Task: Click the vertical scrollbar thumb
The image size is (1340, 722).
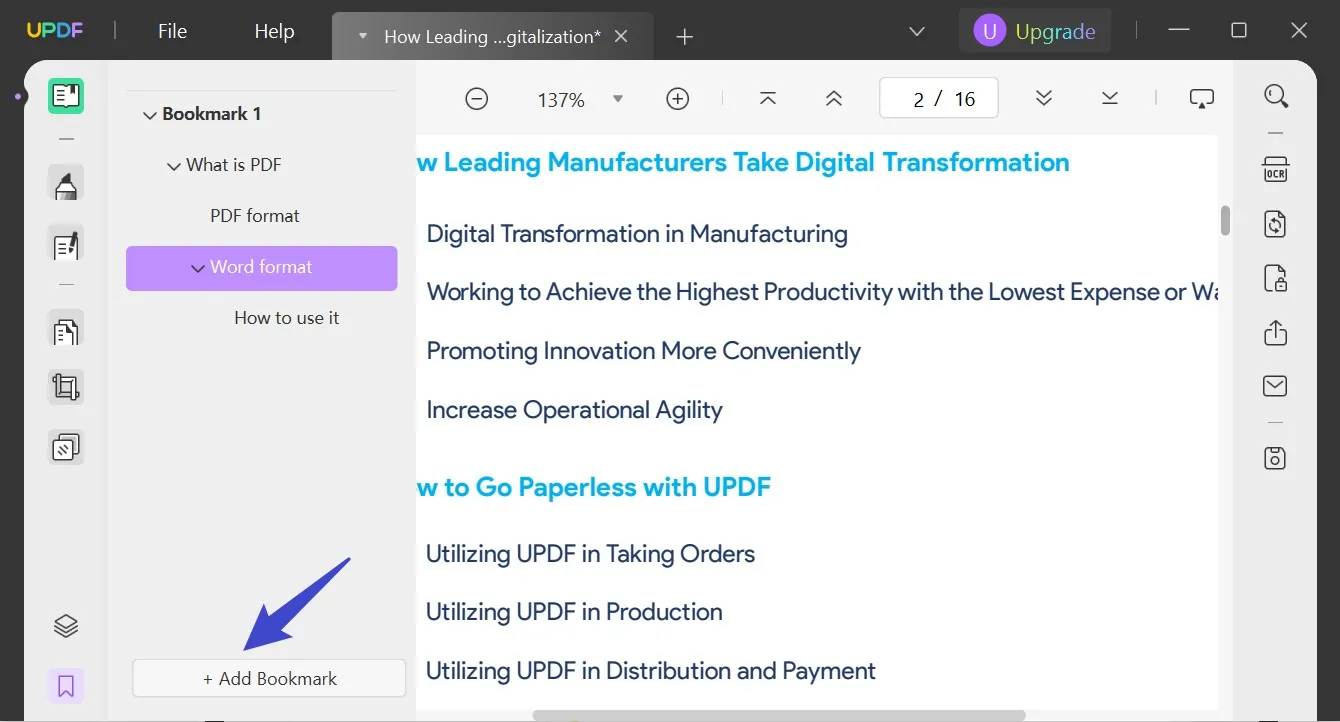Action: [x=1225, y=220]
